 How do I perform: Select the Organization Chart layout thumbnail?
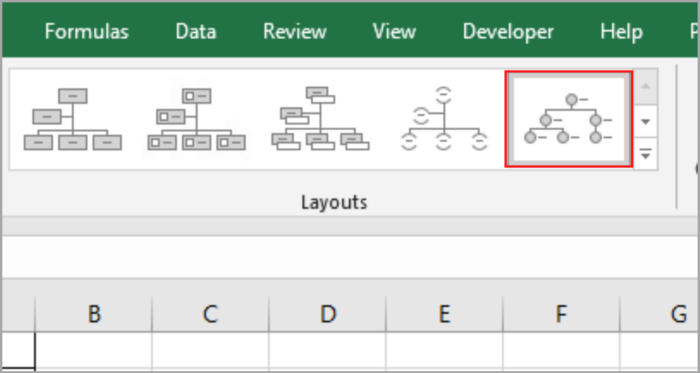pos(72,119)
